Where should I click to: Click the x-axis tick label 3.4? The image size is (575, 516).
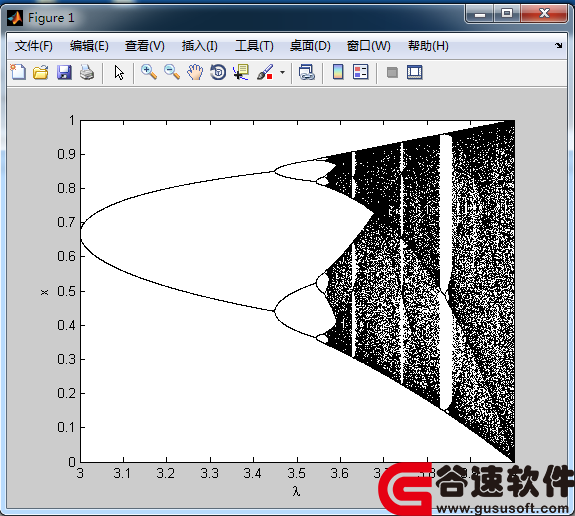253,473
